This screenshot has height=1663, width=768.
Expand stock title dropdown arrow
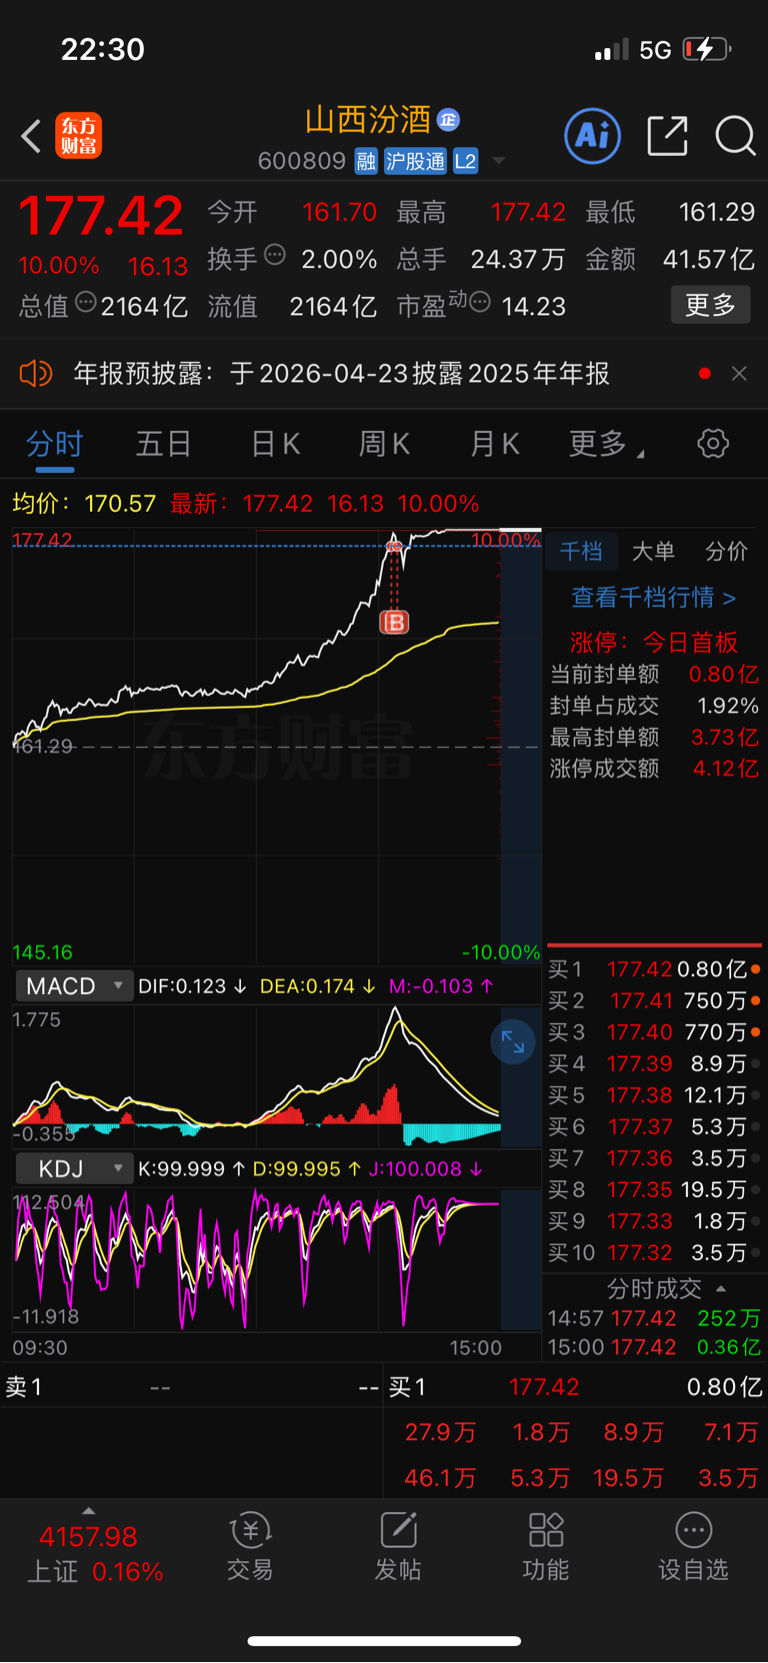point(499,161)
